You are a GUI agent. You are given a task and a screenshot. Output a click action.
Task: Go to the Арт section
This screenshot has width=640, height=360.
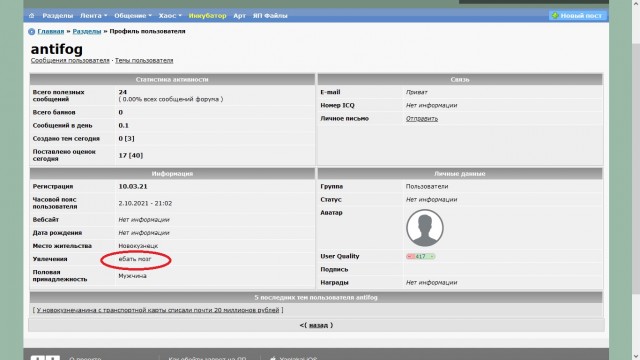click(239, 16)
